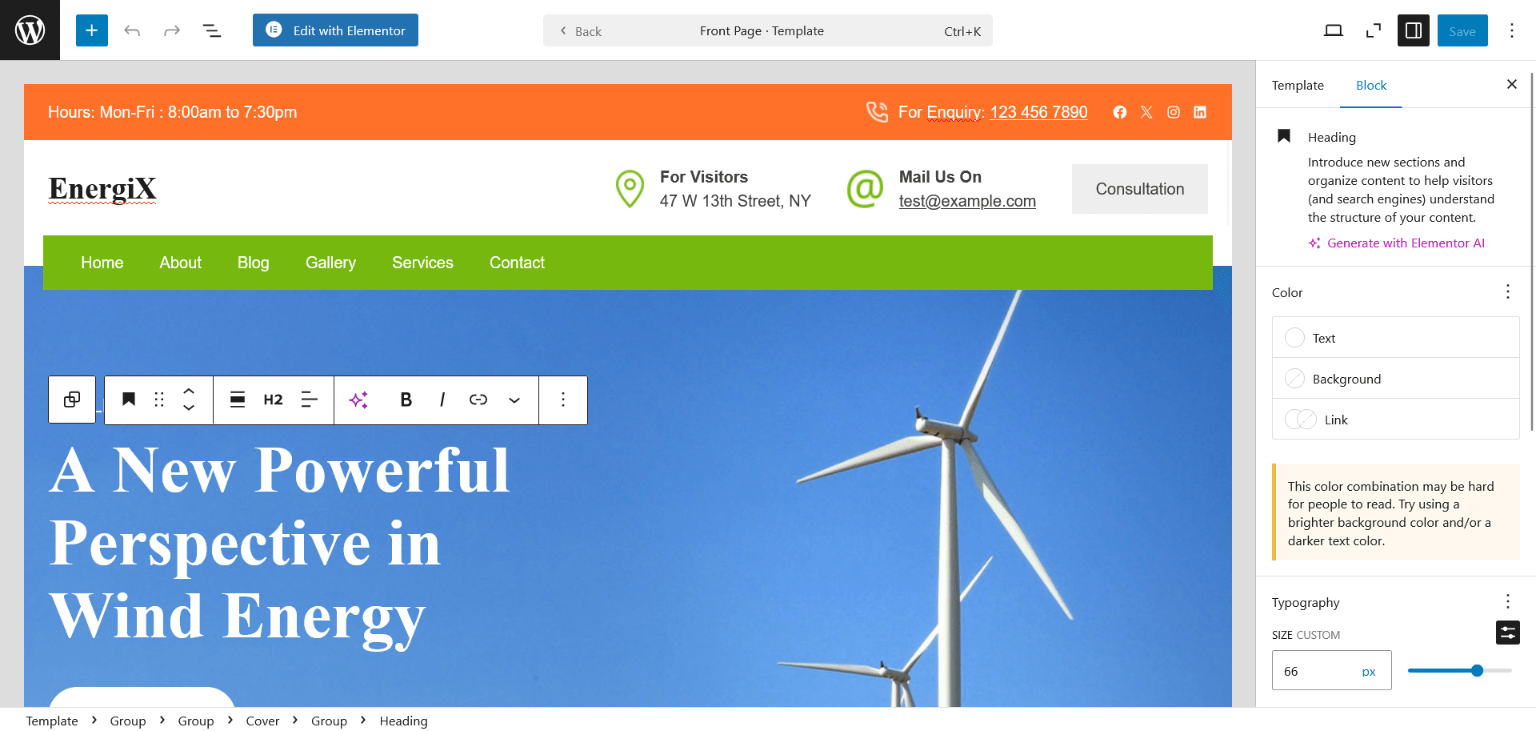This screenshot has width=1536, height=731.
Task: Insert a link using the link icon
Action: [x=478, y=400]
